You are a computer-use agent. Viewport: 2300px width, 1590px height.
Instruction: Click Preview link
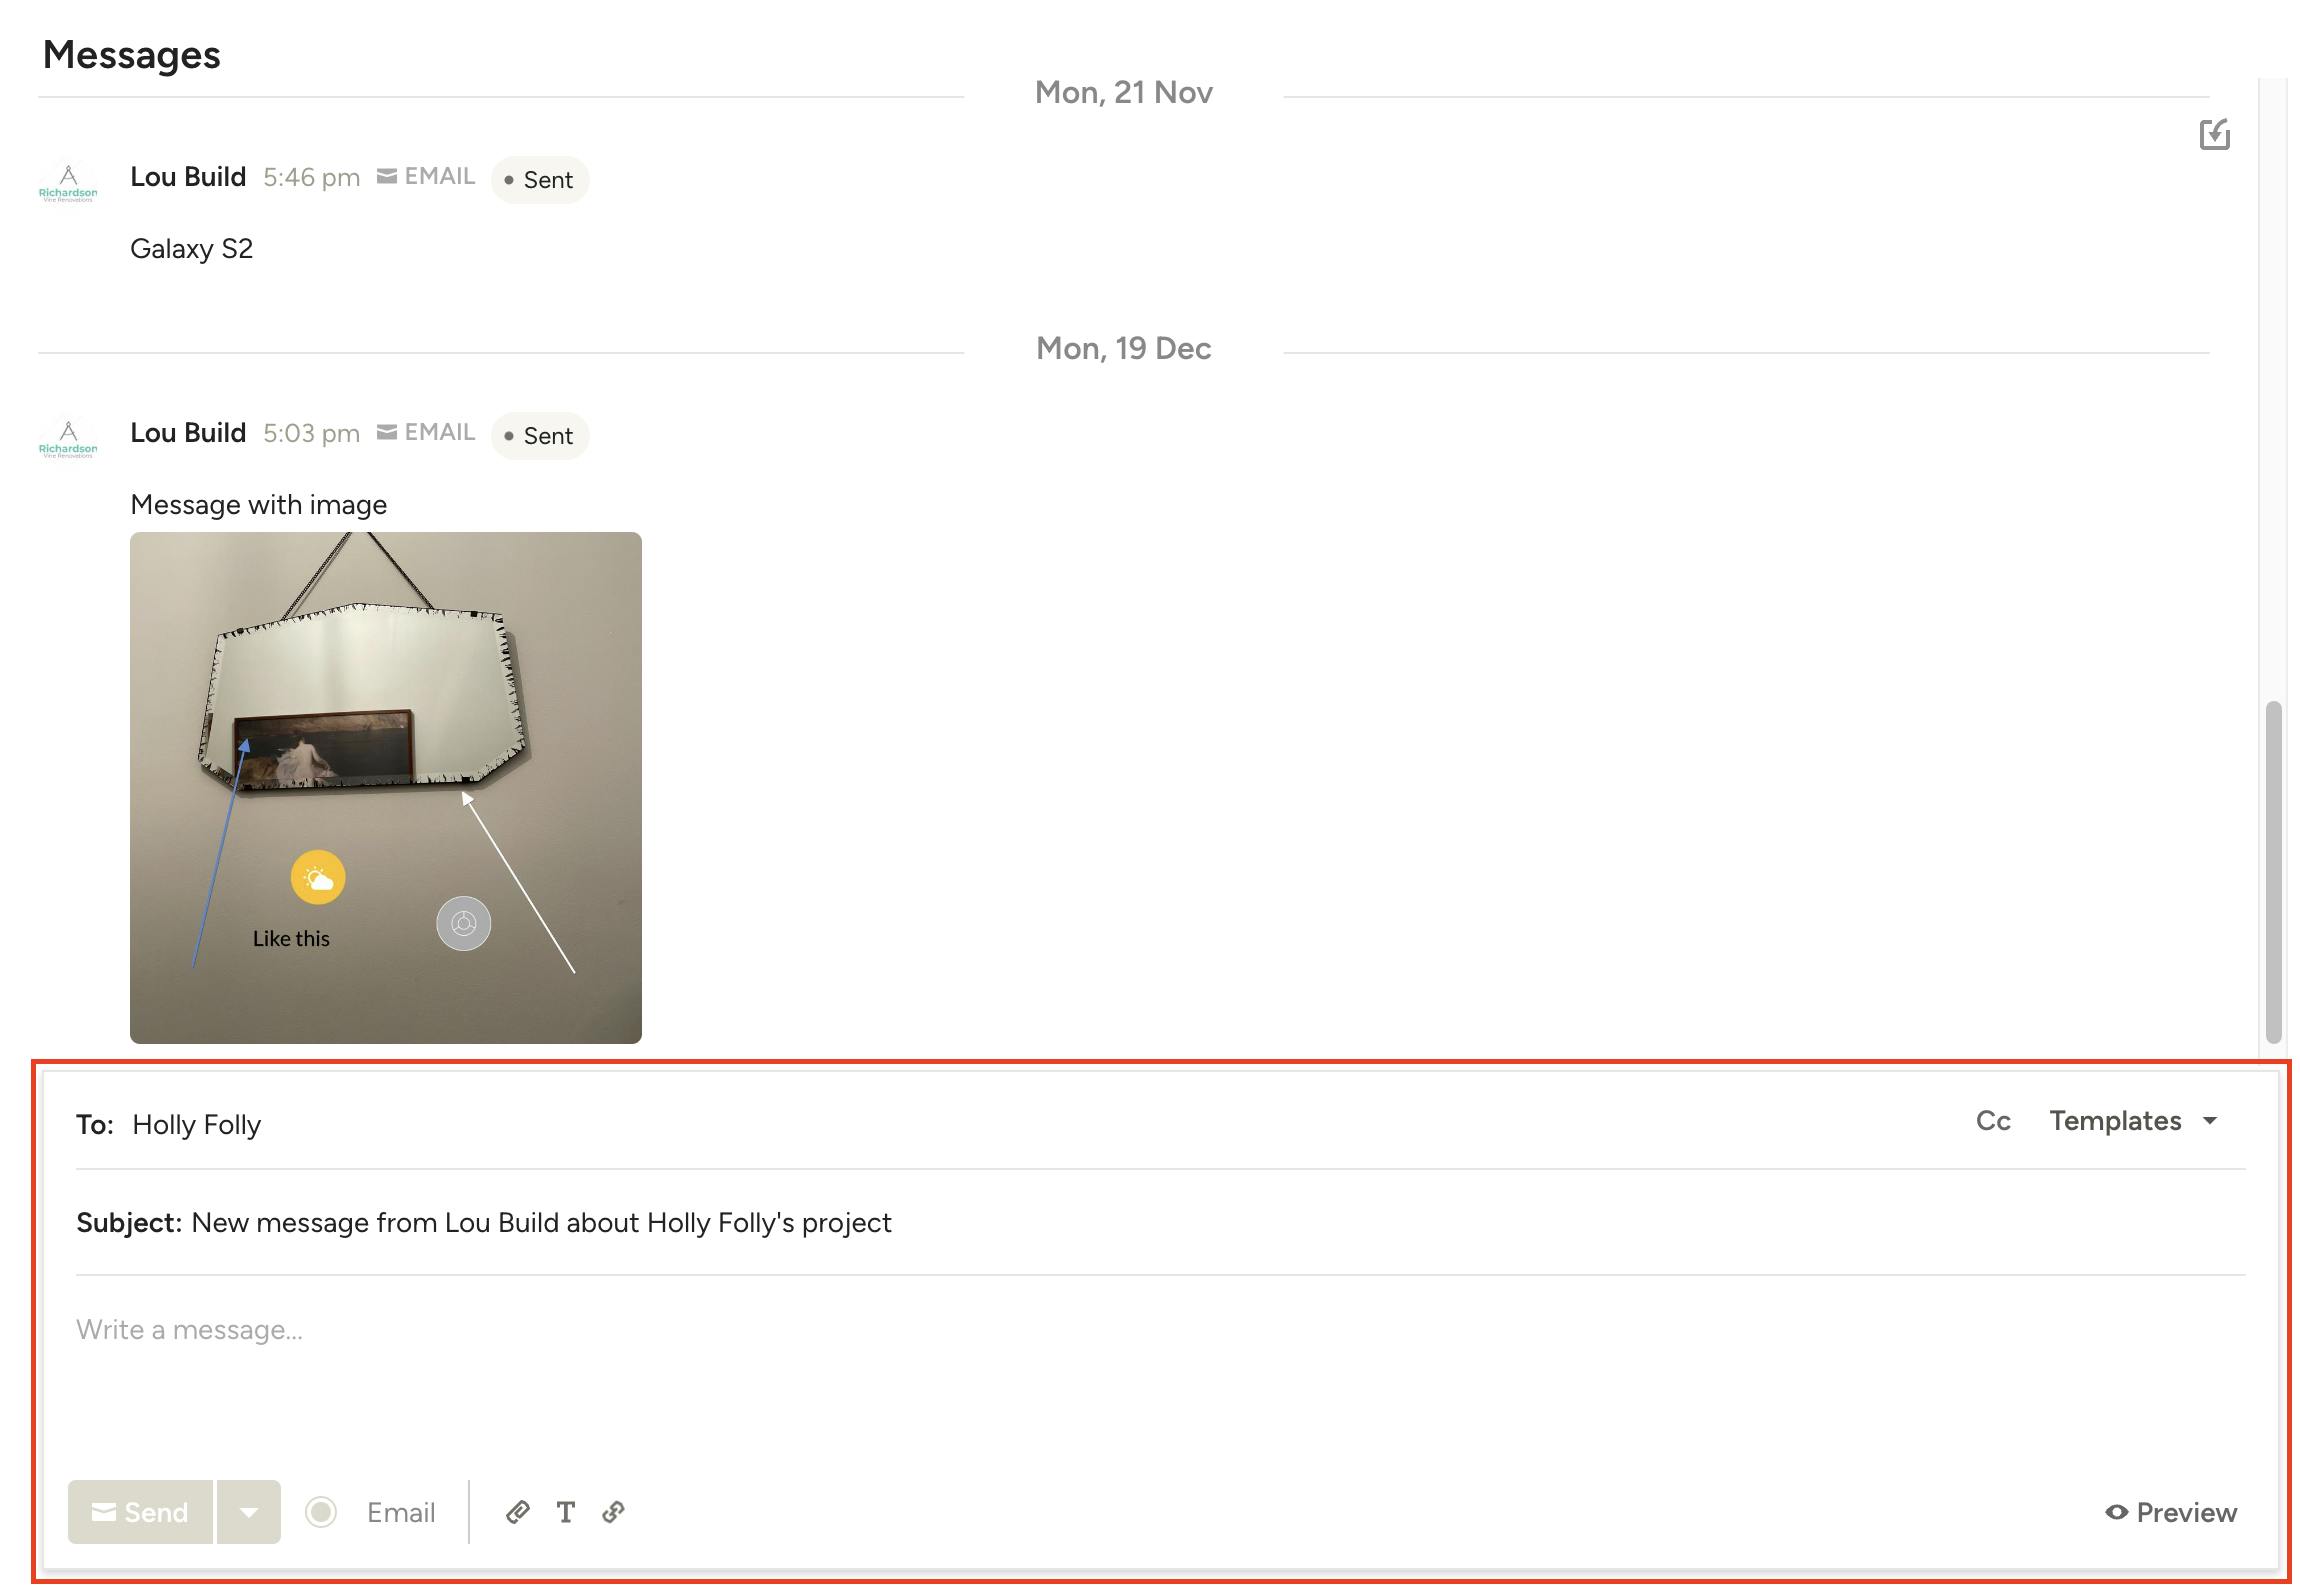[2171, 1512]
